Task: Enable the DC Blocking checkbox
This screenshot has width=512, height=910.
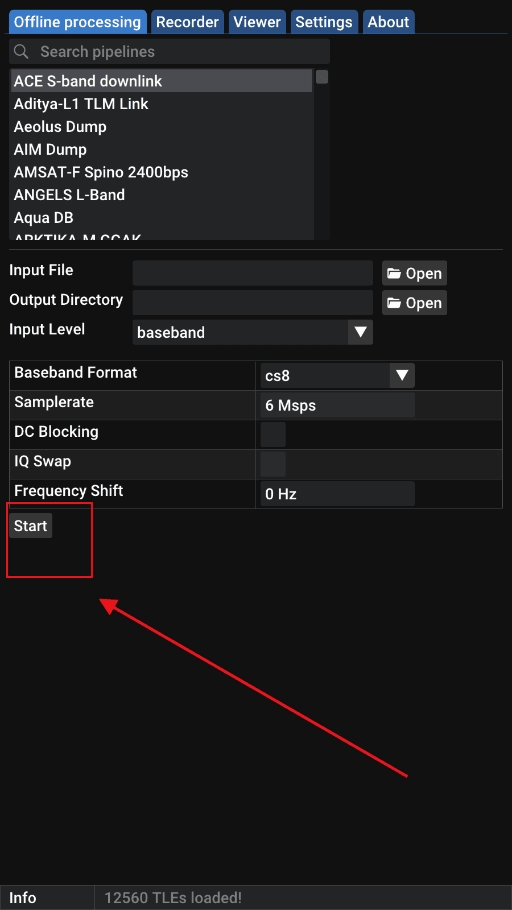Action: [273, 434]
